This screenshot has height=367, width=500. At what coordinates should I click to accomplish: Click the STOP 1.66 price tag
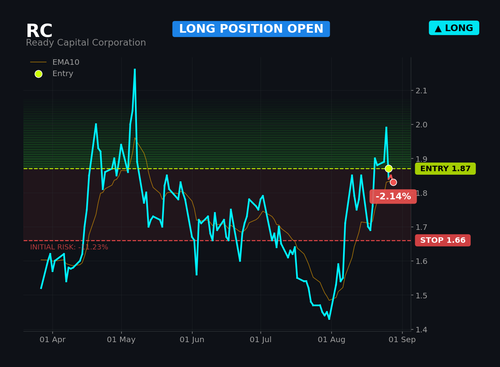[x=443, y=240]
